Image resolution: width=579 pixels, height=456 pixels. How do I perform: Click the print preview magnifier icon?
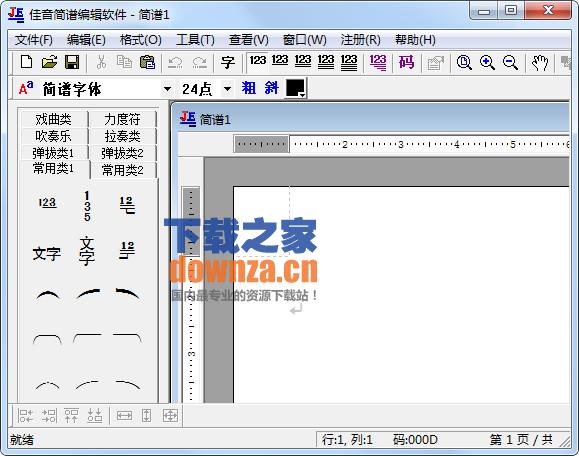pyautogui.click(x=464, y=62)
